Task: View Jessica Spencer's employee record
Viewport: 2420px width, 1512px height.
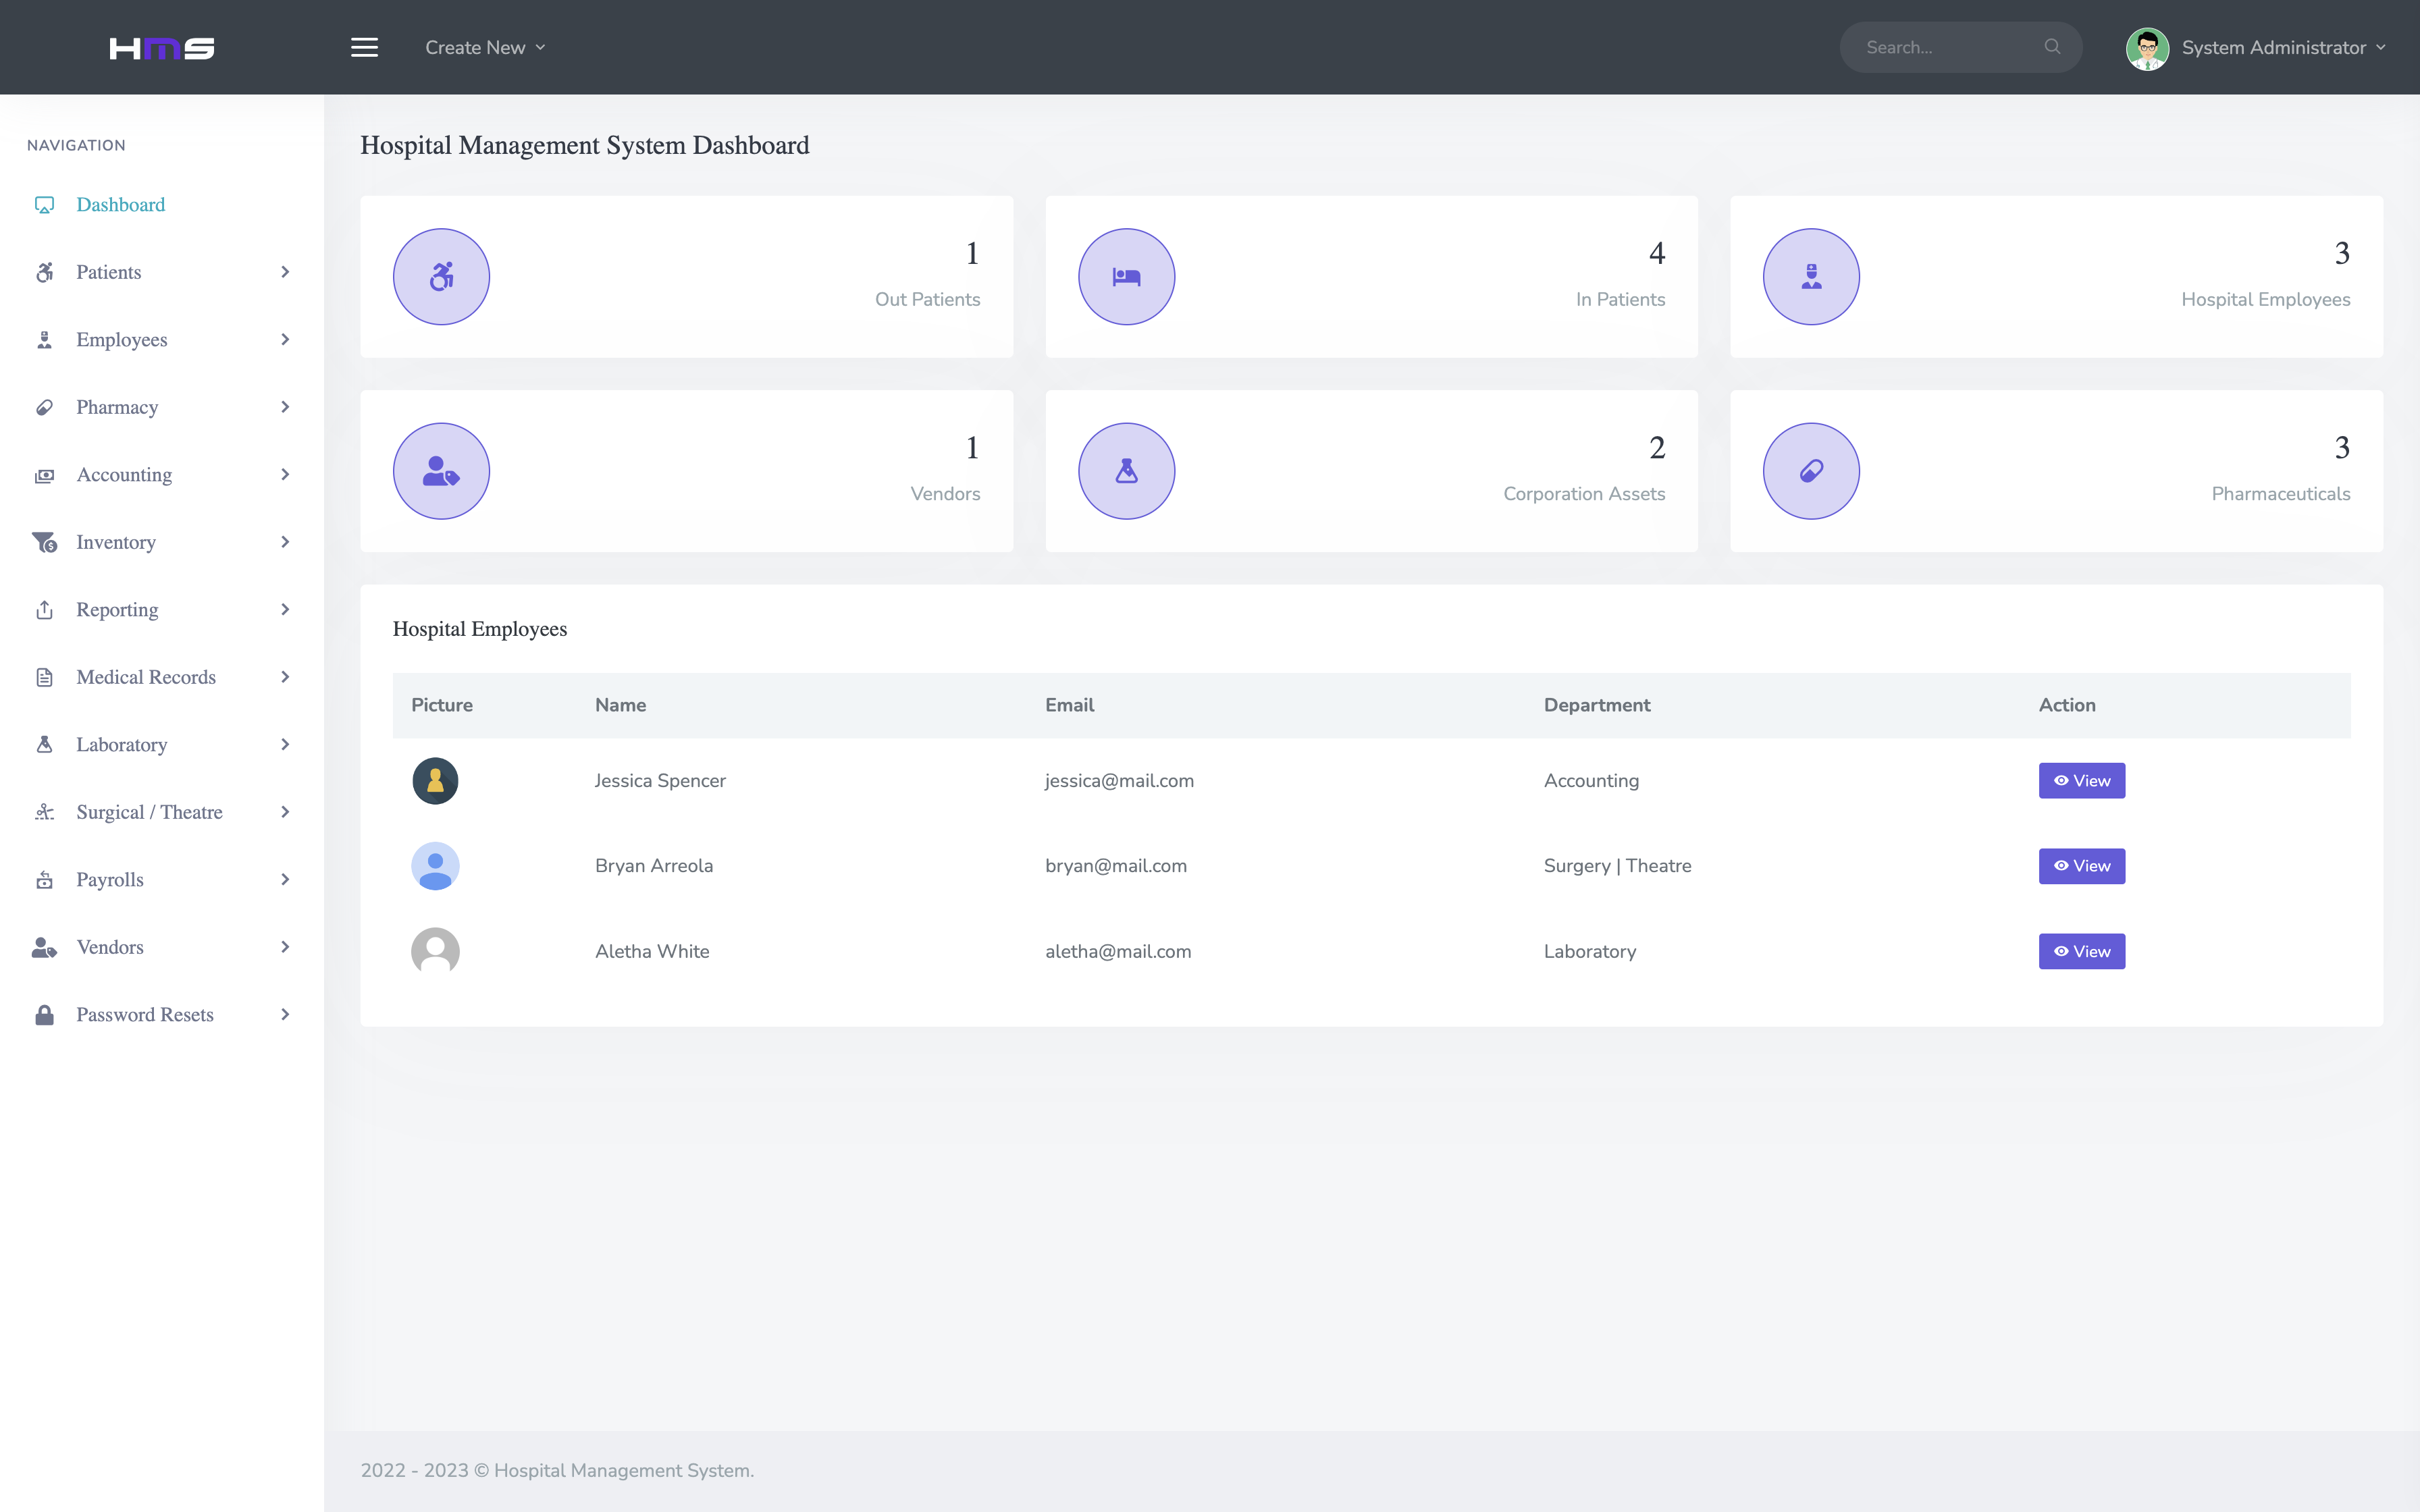Action: click(x=2081, y=781)
